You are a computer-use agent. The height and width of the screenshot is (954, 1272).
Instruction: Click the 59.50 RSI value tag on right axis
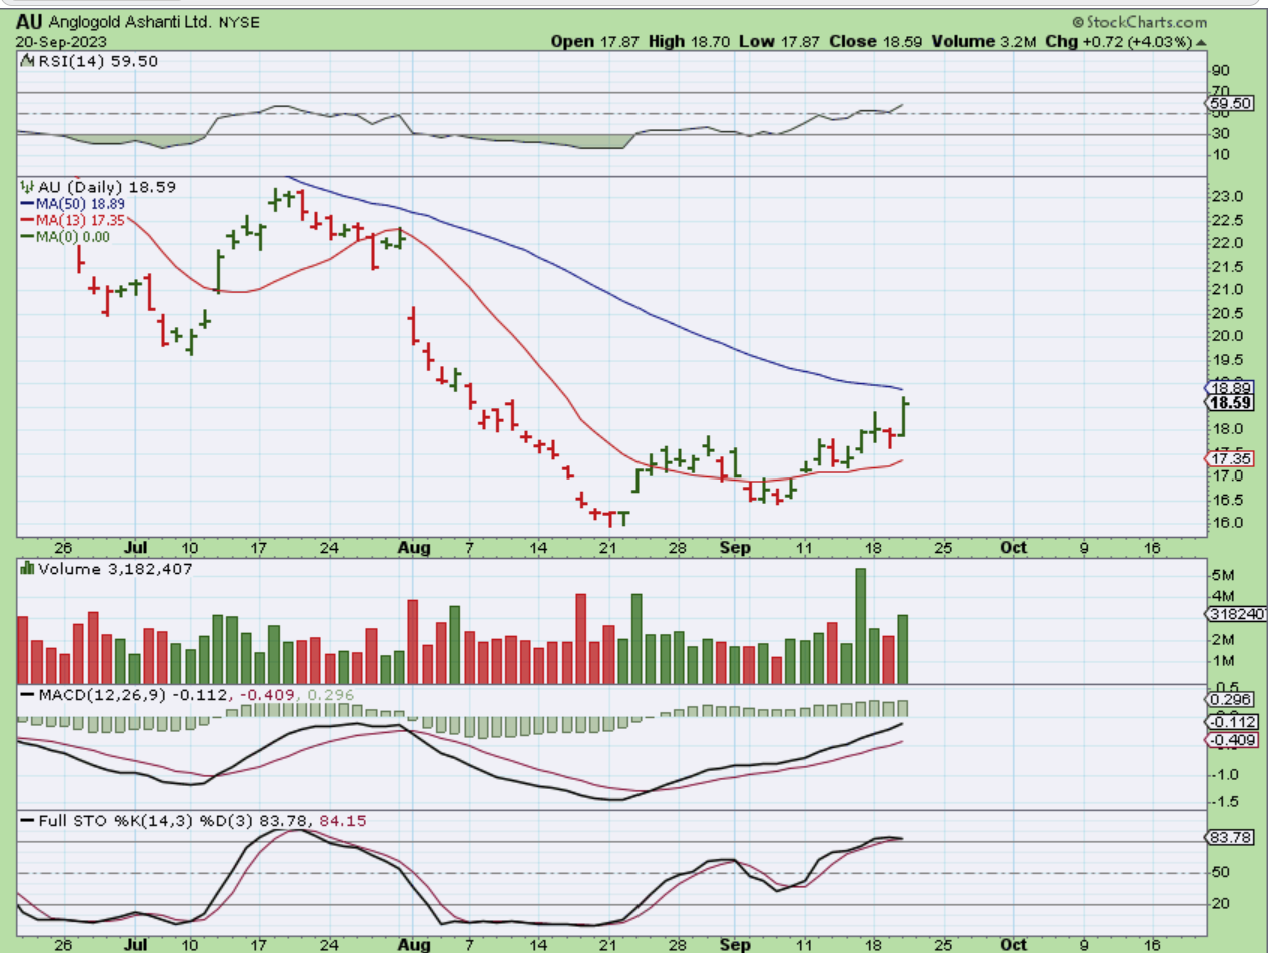click(x=1230, y=103)
